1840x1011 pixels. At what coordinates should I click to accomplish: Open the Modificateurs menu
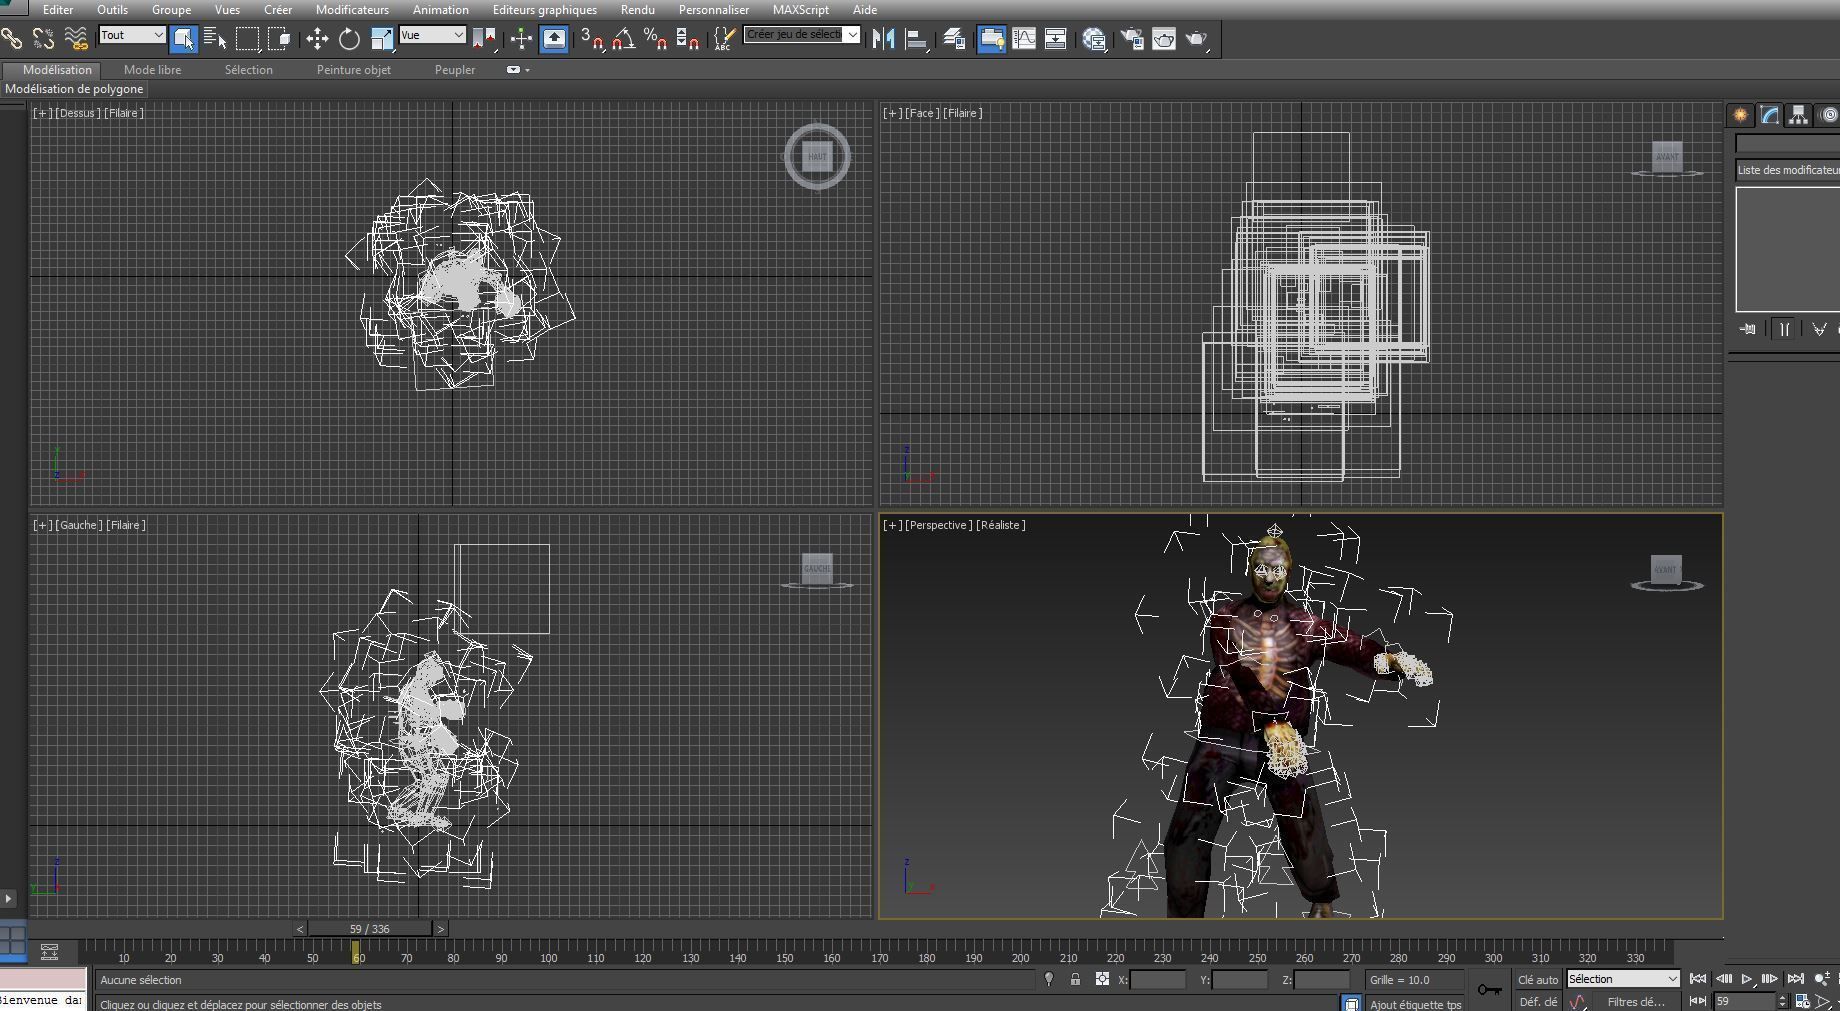pyautogui.click(x=352, y=9)
